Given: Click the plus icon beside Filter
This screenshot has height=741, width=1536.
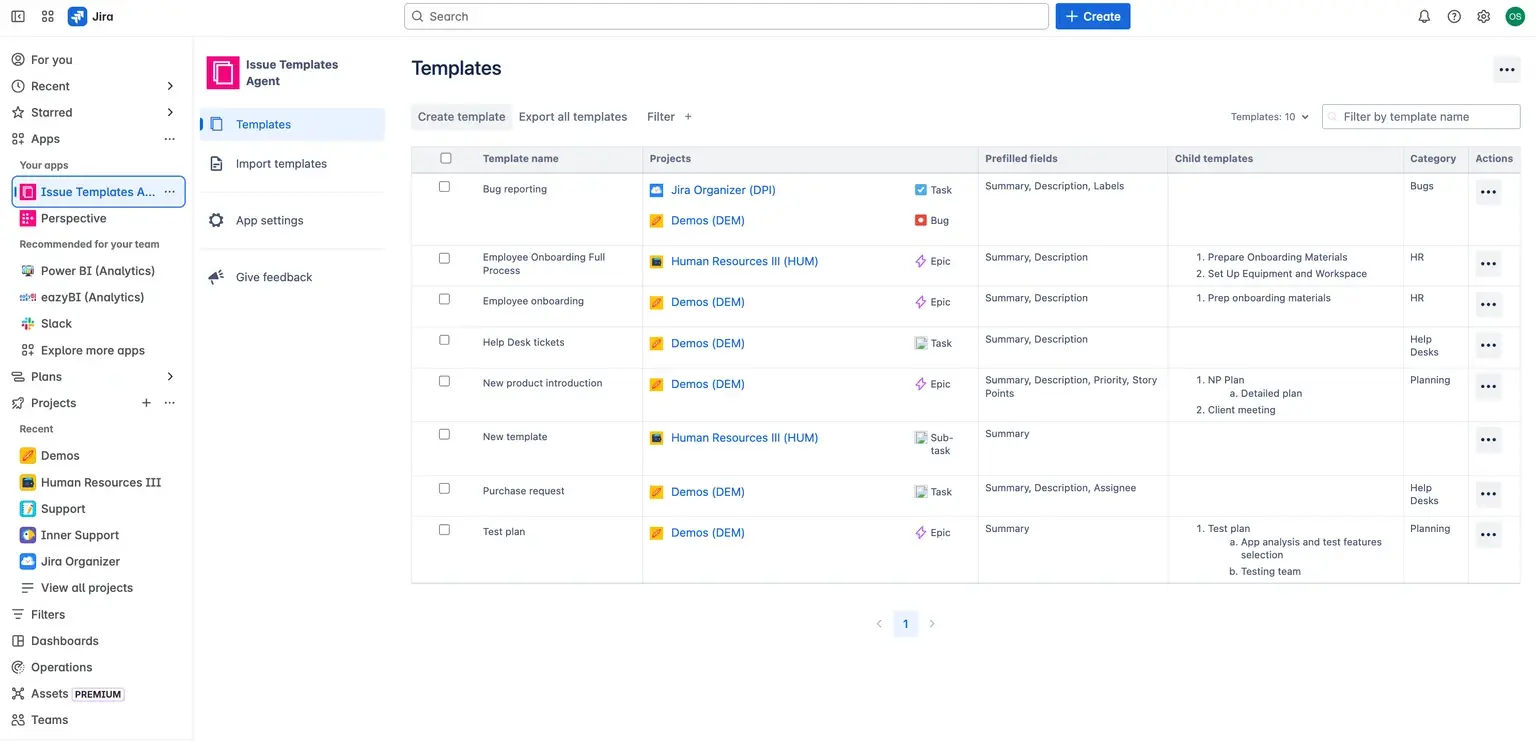Looking at the screenshot, I should tap(688, 117).
